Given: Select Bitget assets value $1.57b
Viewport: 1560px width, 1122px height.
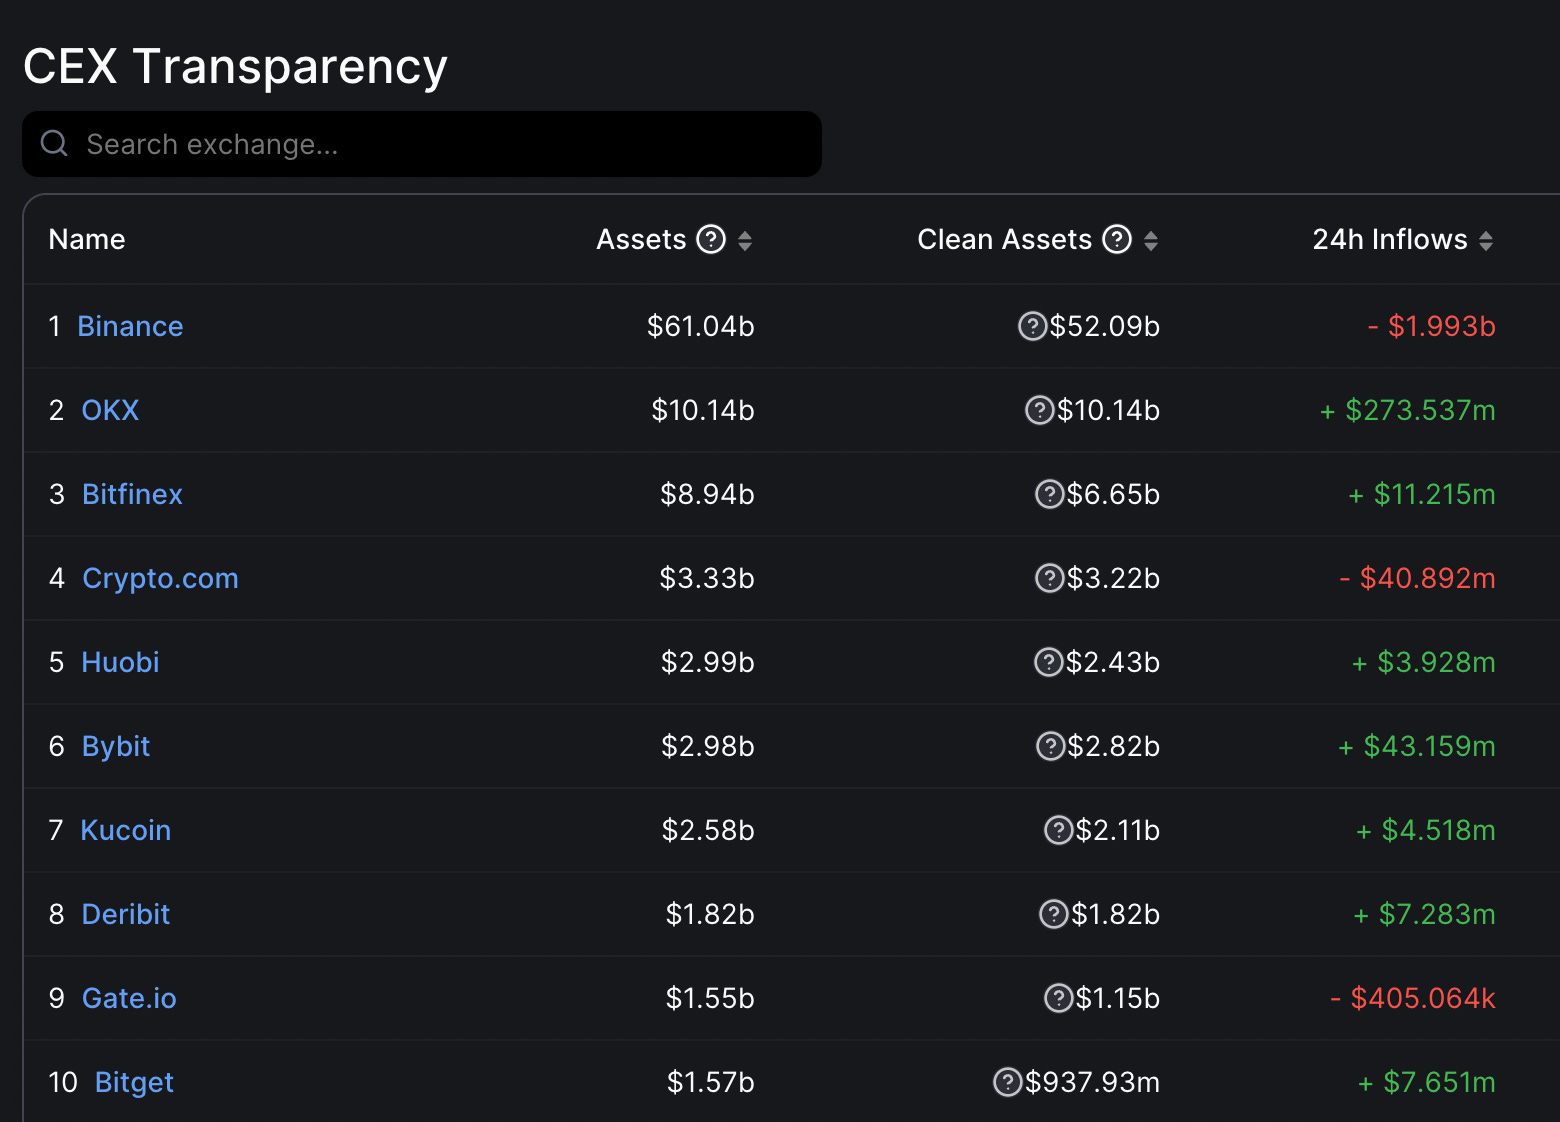Looking at the screenshot, I should (710, 1082).
